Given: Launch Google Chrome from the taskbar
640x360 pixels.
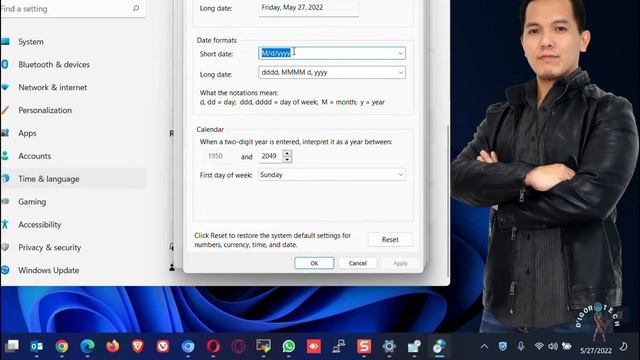Looking at the screenshot, I should coord(62,346).
